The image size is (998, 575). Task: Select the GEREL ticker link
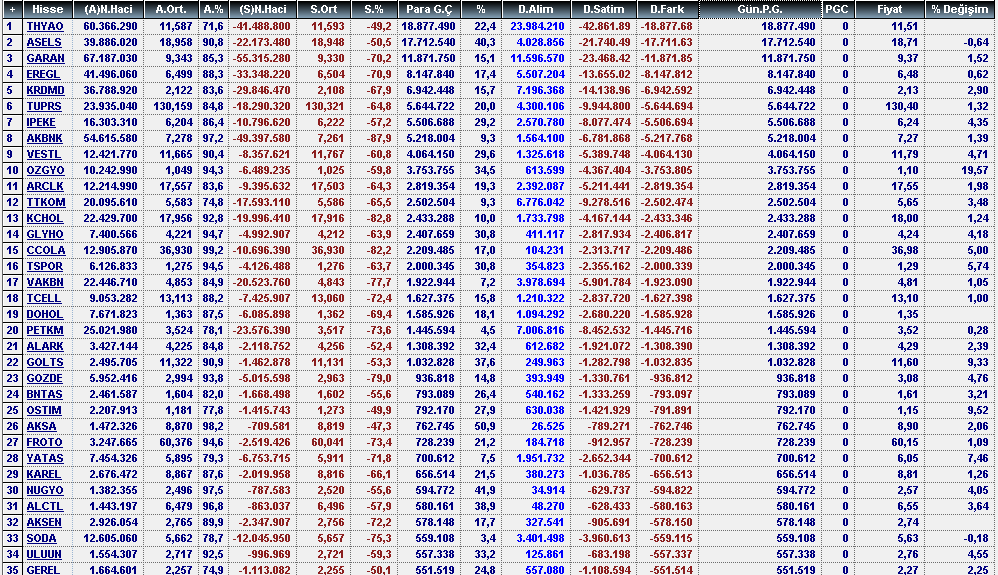(44, 570)
